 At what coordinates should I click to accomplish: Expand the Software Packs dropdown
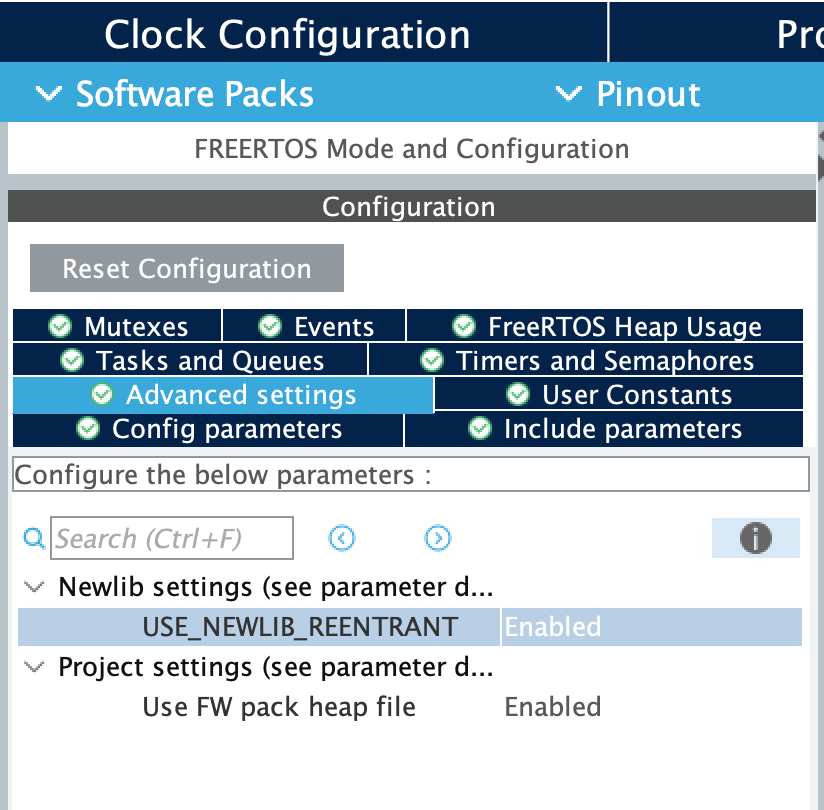pos(175,94)
